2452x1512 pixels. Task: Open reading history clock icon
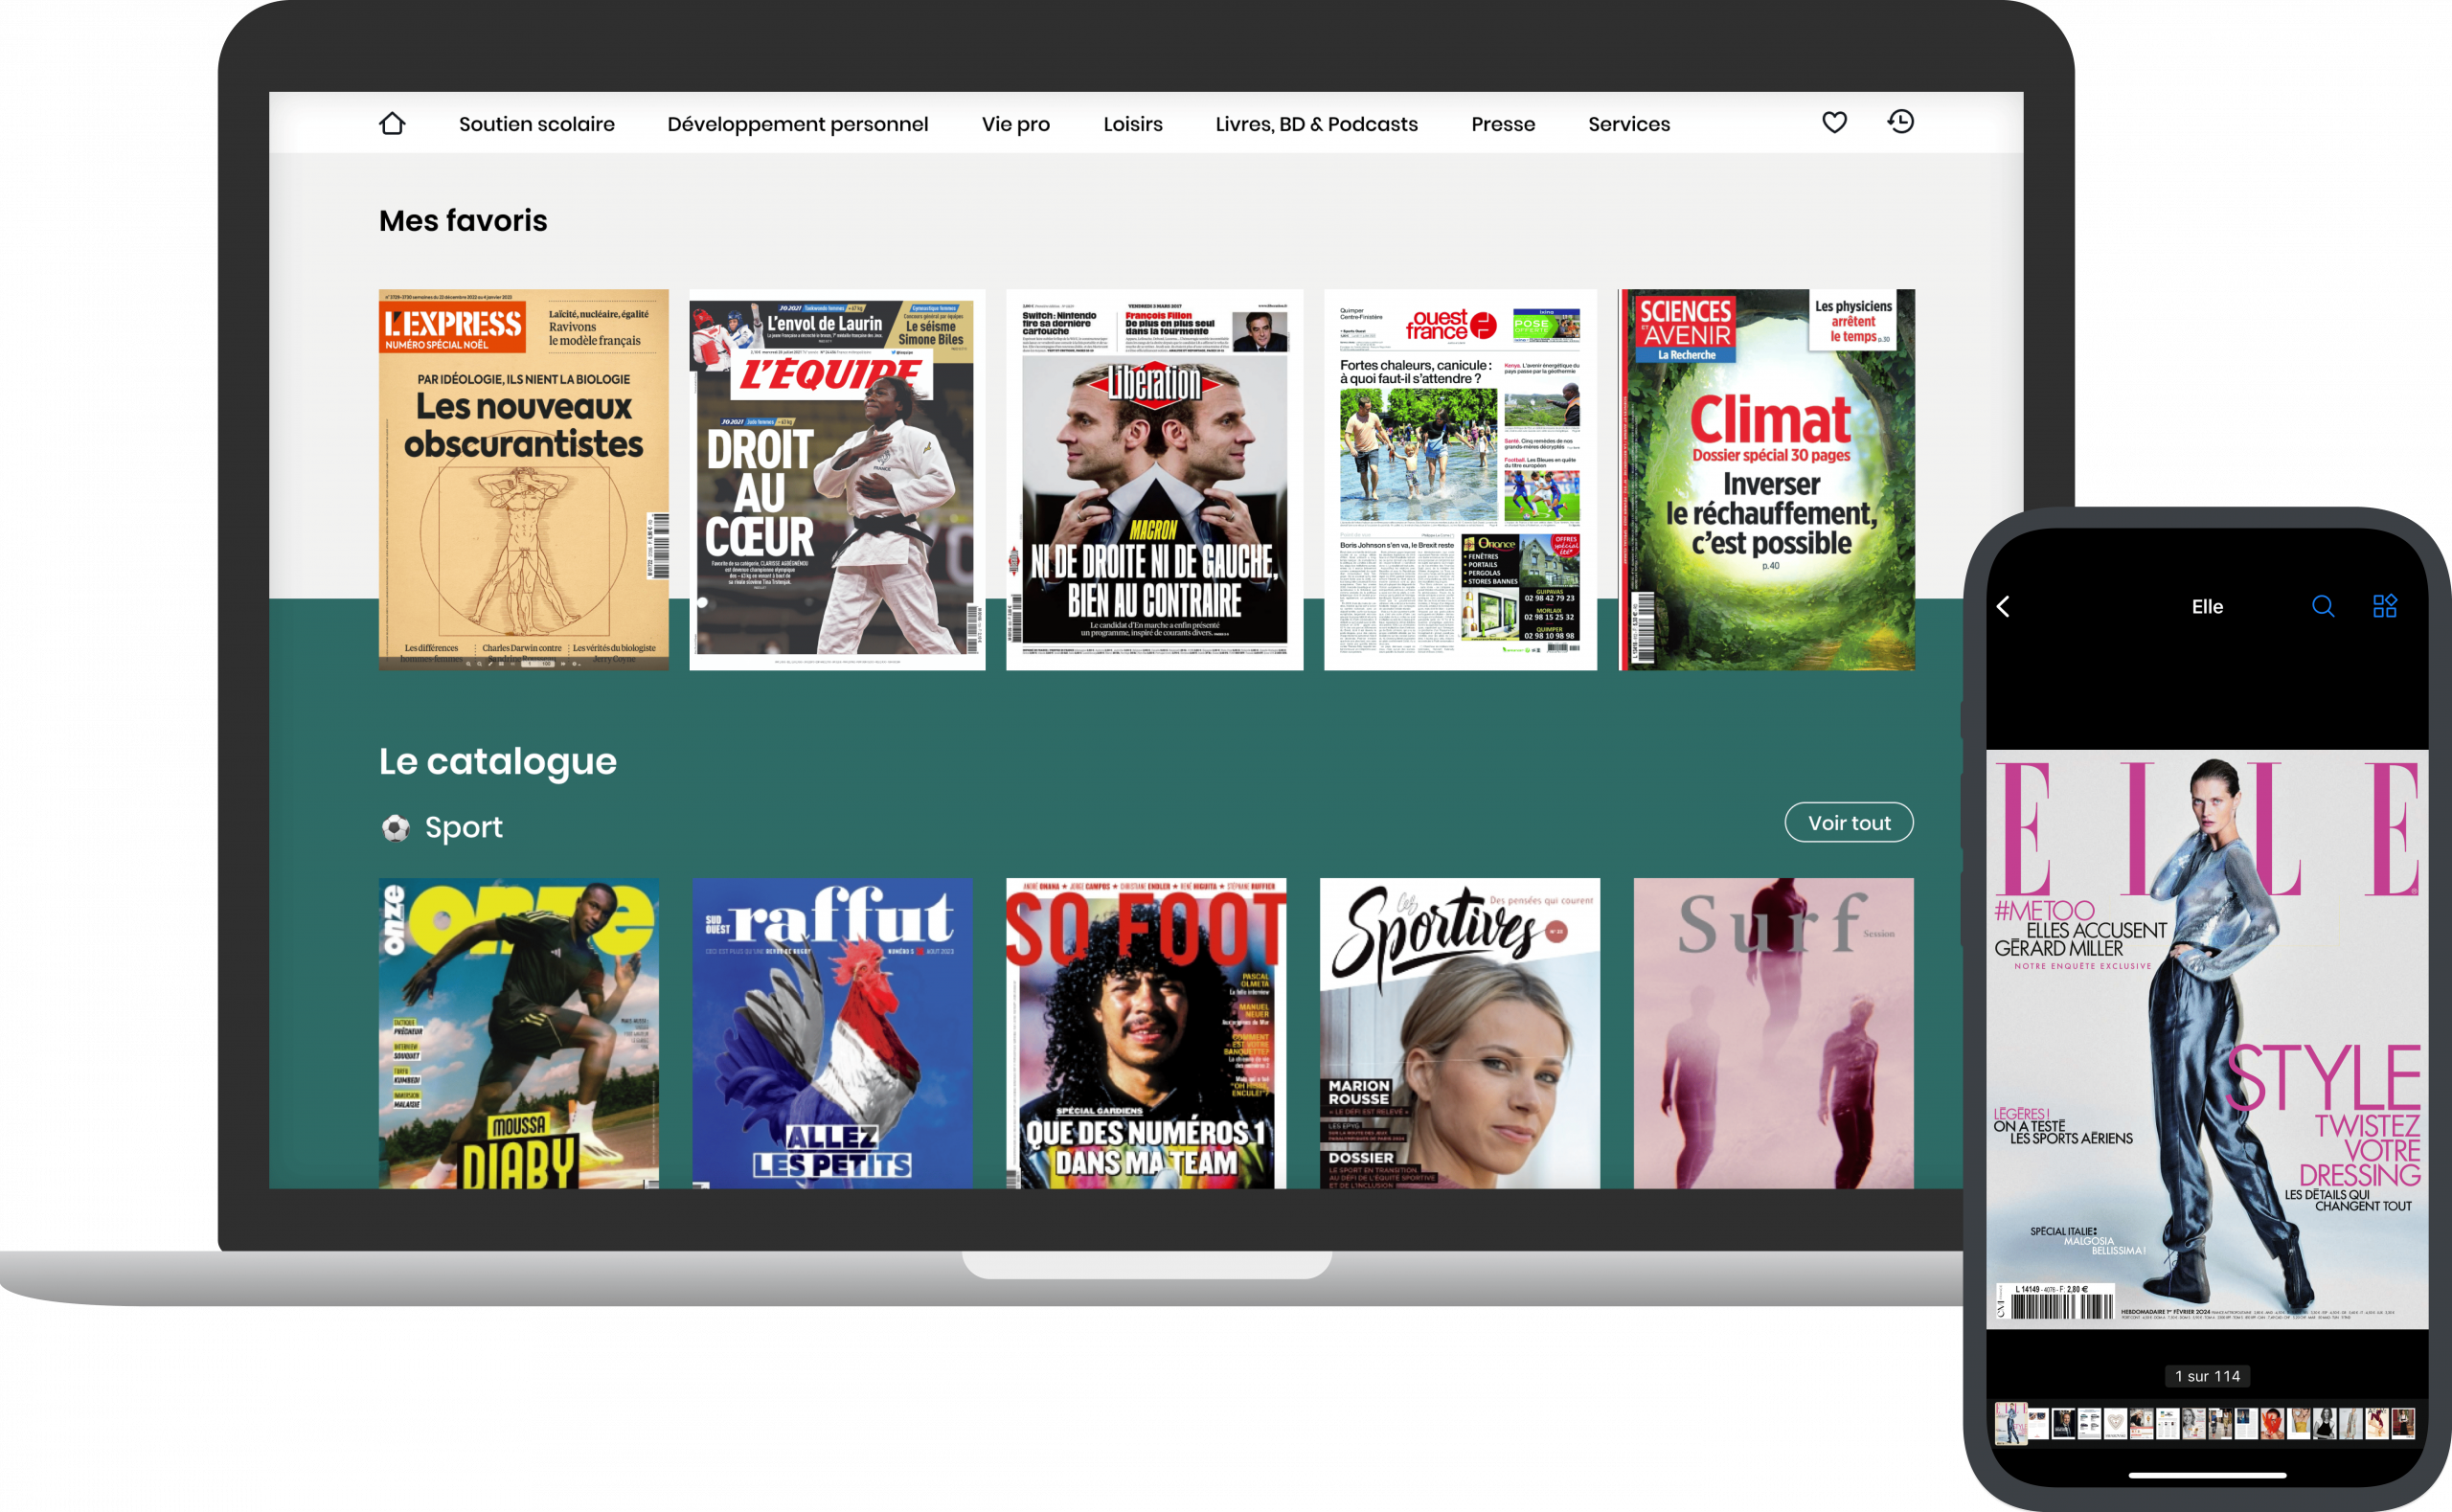click(x=1900, y=122)
